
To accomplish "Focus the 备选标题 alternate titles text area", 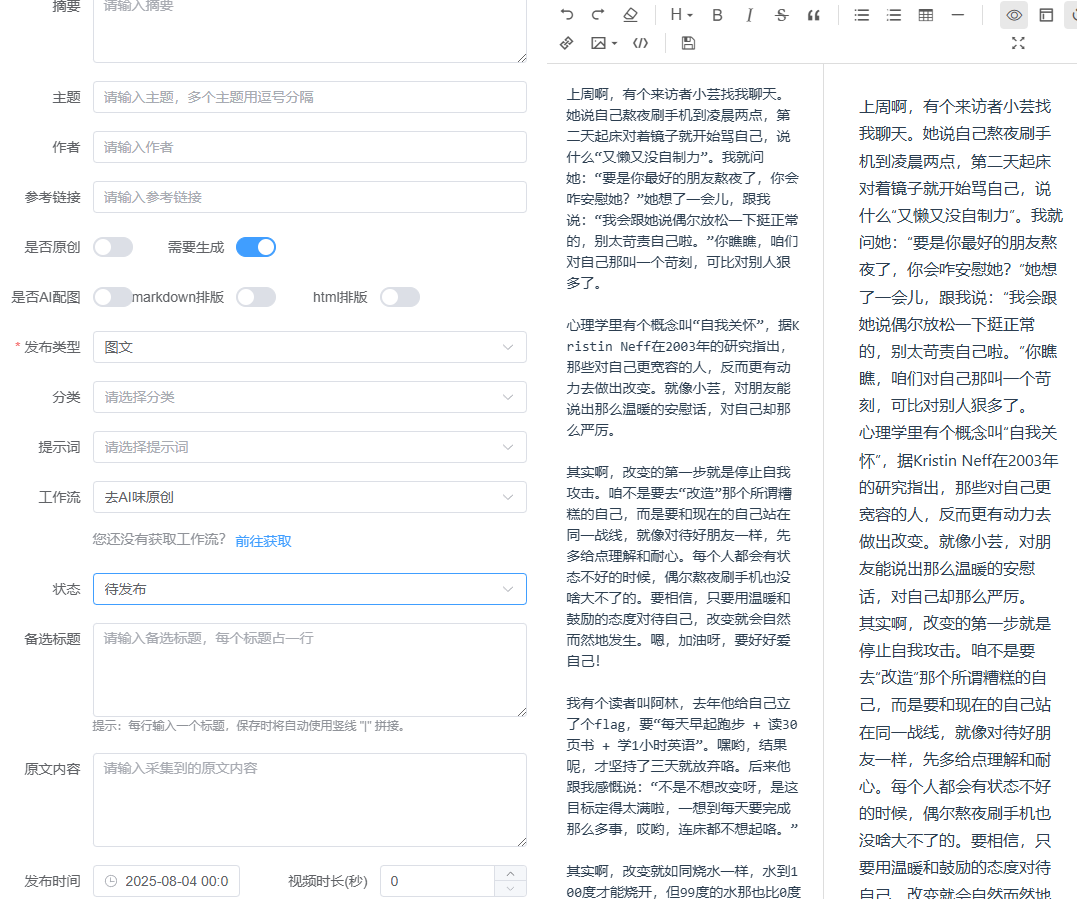I will point(310,670).
